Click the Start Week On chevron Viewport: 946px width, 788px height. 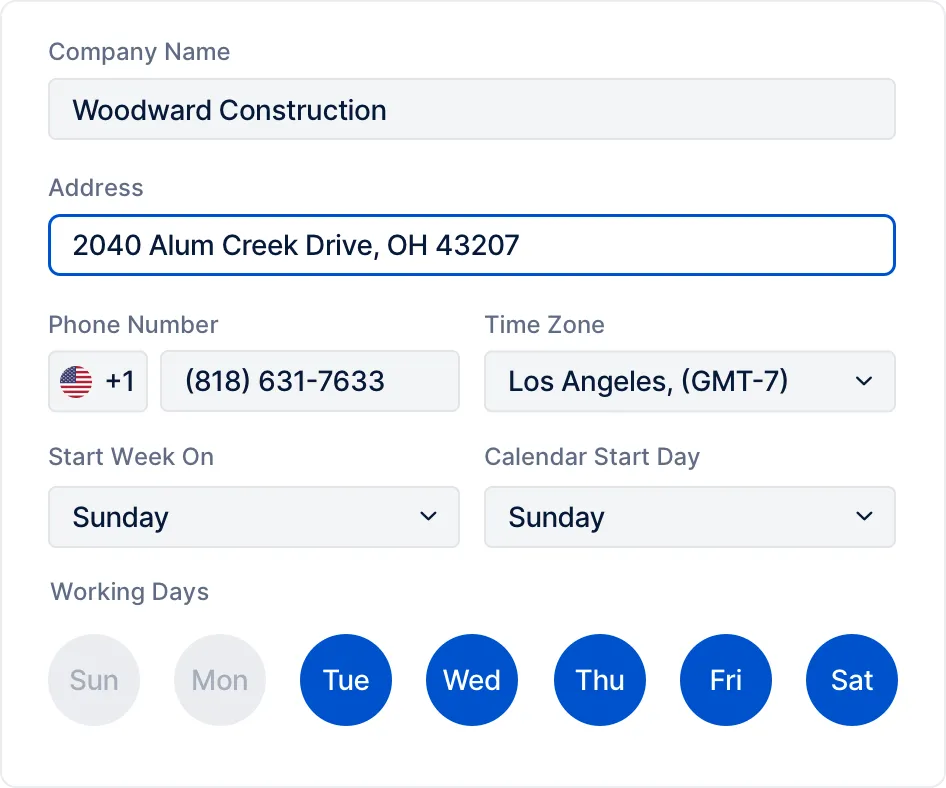[x=429, y=517]
